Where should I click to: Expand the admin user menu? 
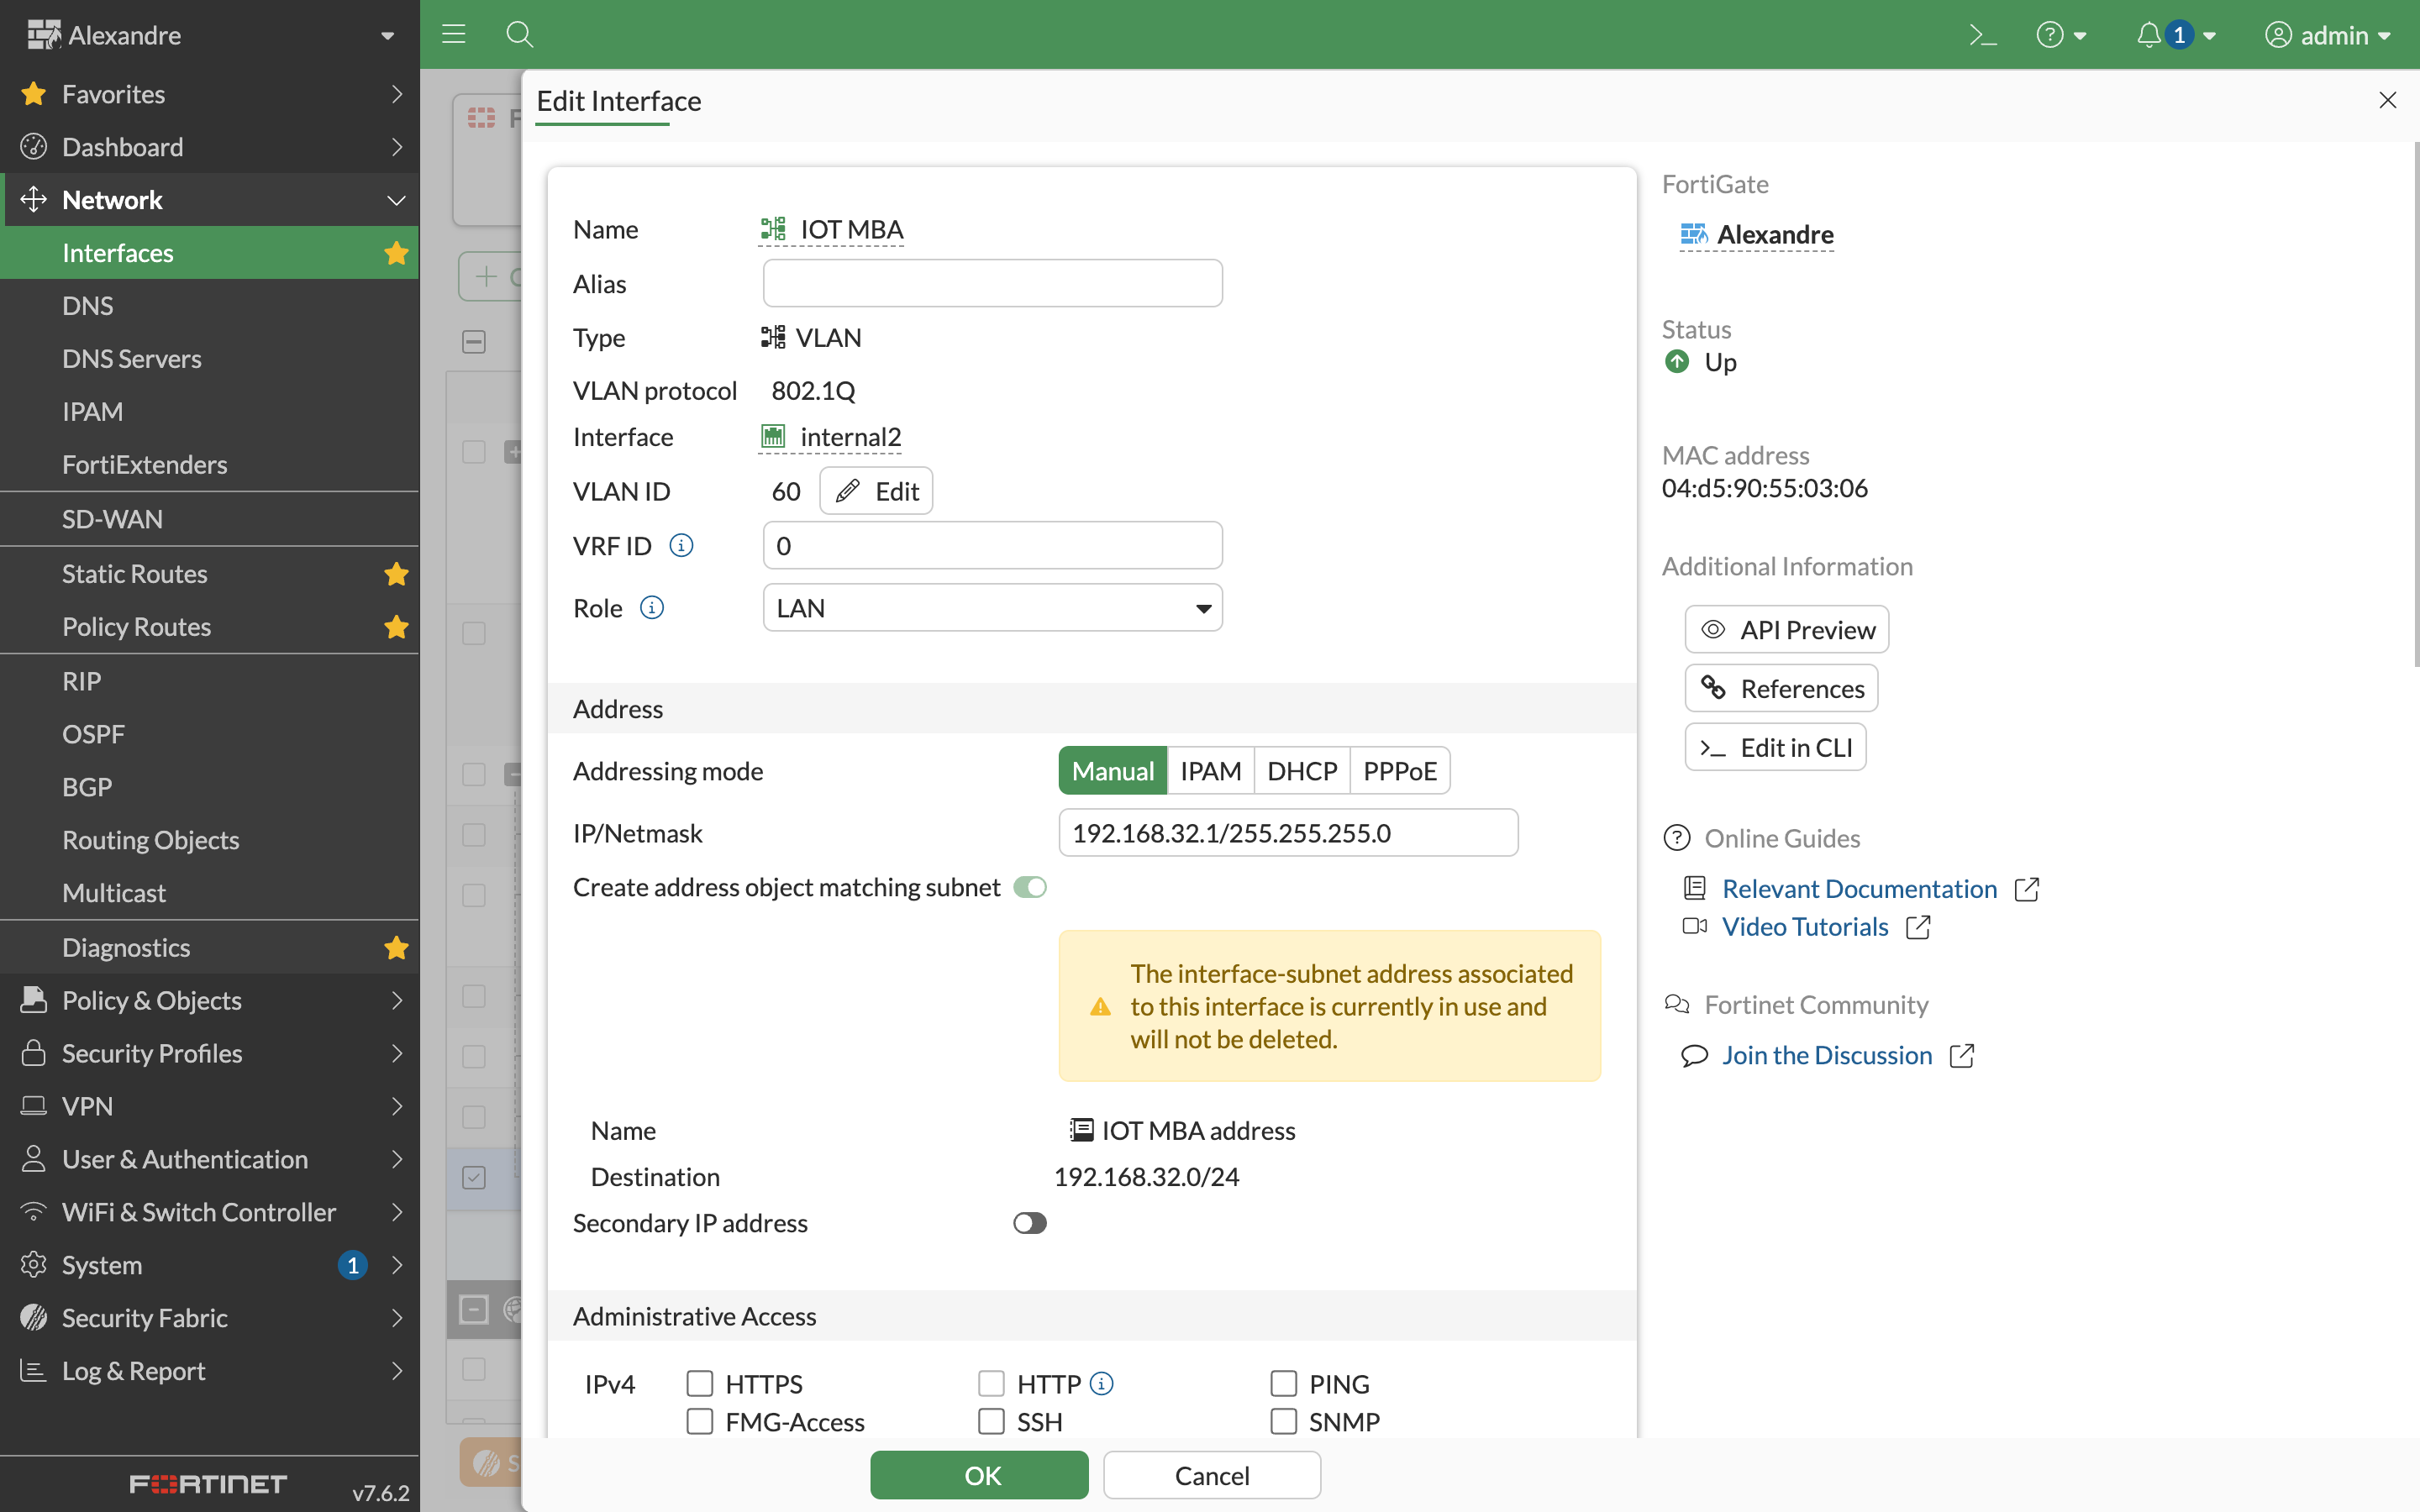click(2328, 35)
